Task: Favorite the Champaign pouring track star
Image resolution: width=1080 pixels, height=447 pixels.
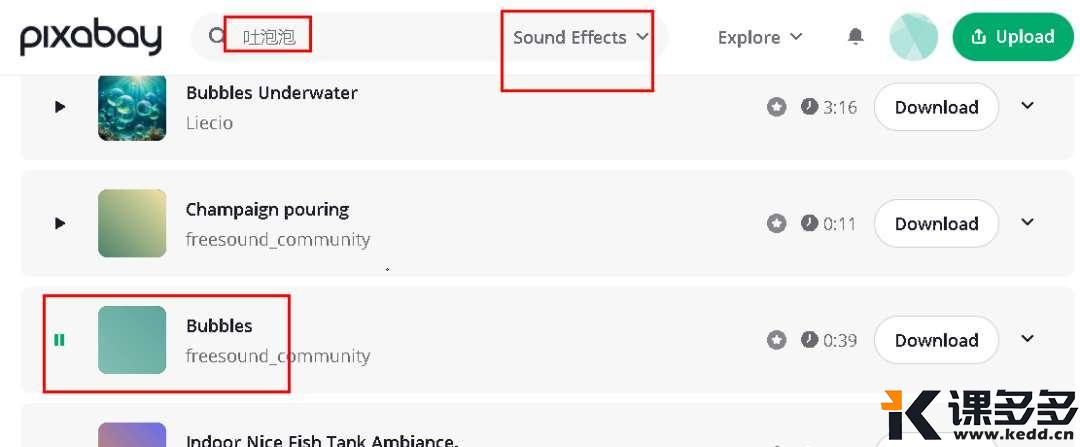Action: pyautogui.click(x=777, y=224)
